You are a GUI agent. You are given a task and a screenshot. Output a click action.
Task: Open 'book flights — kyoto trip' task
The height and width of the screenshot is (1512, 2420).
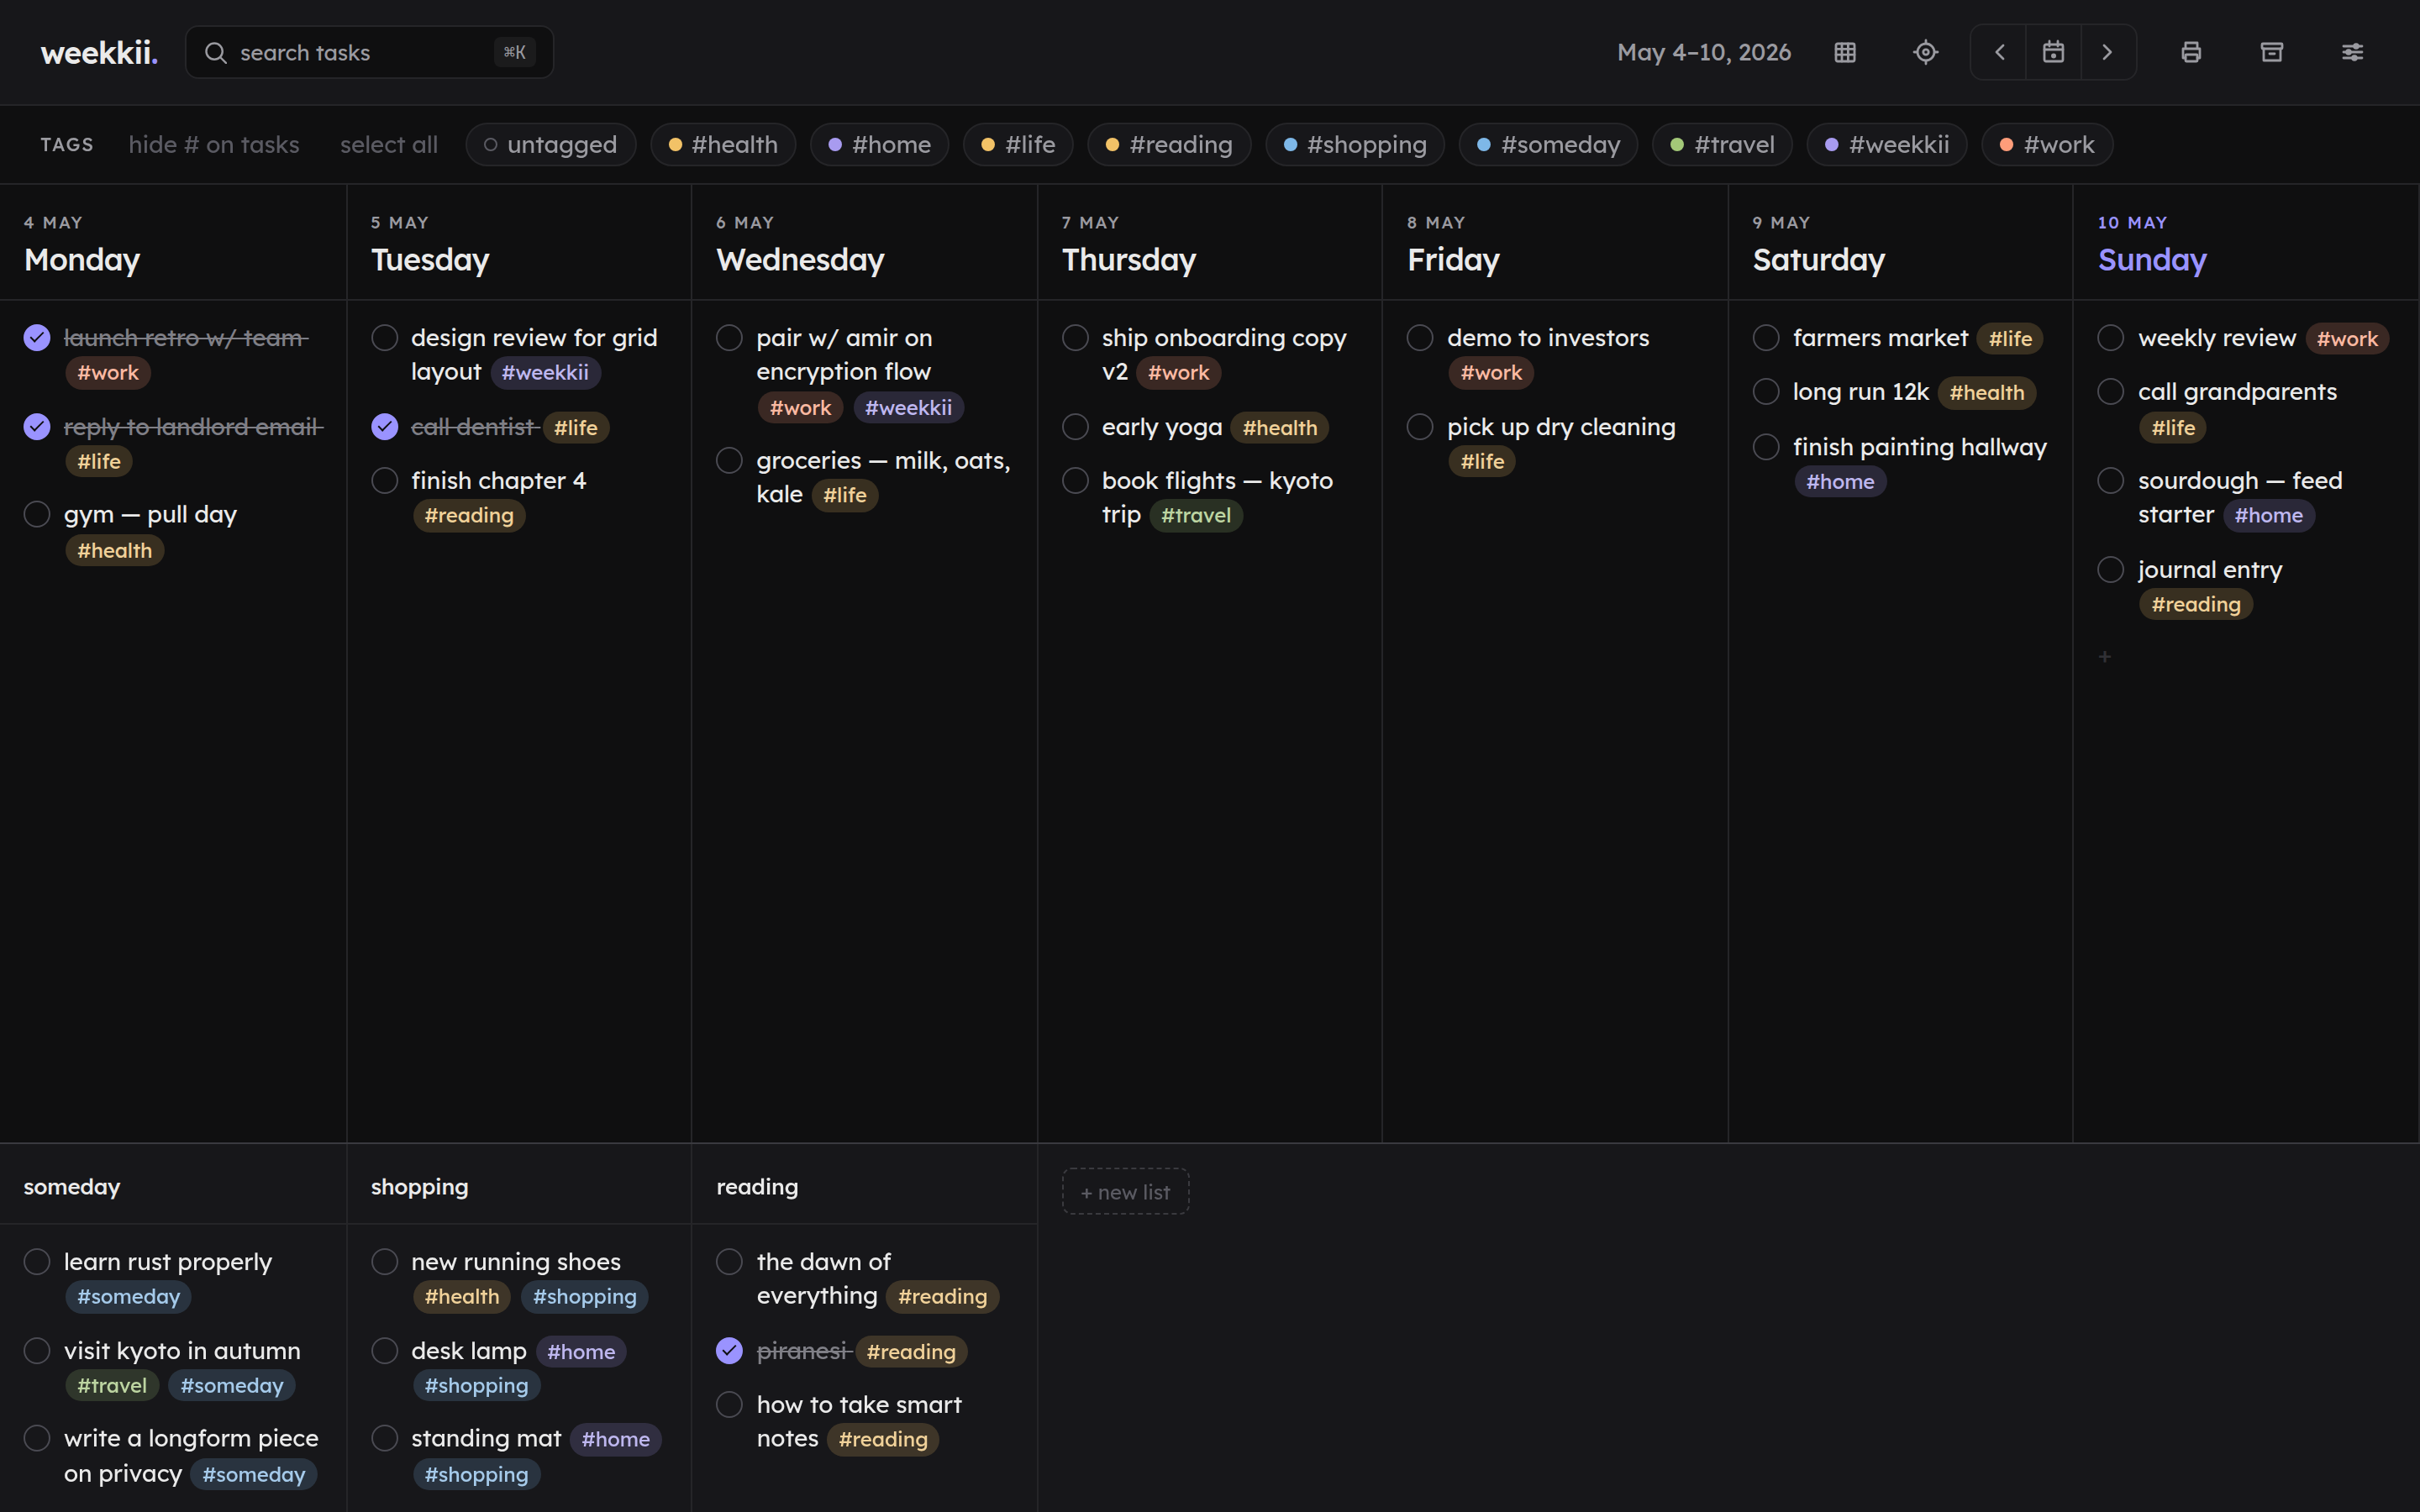point(1217,497)
